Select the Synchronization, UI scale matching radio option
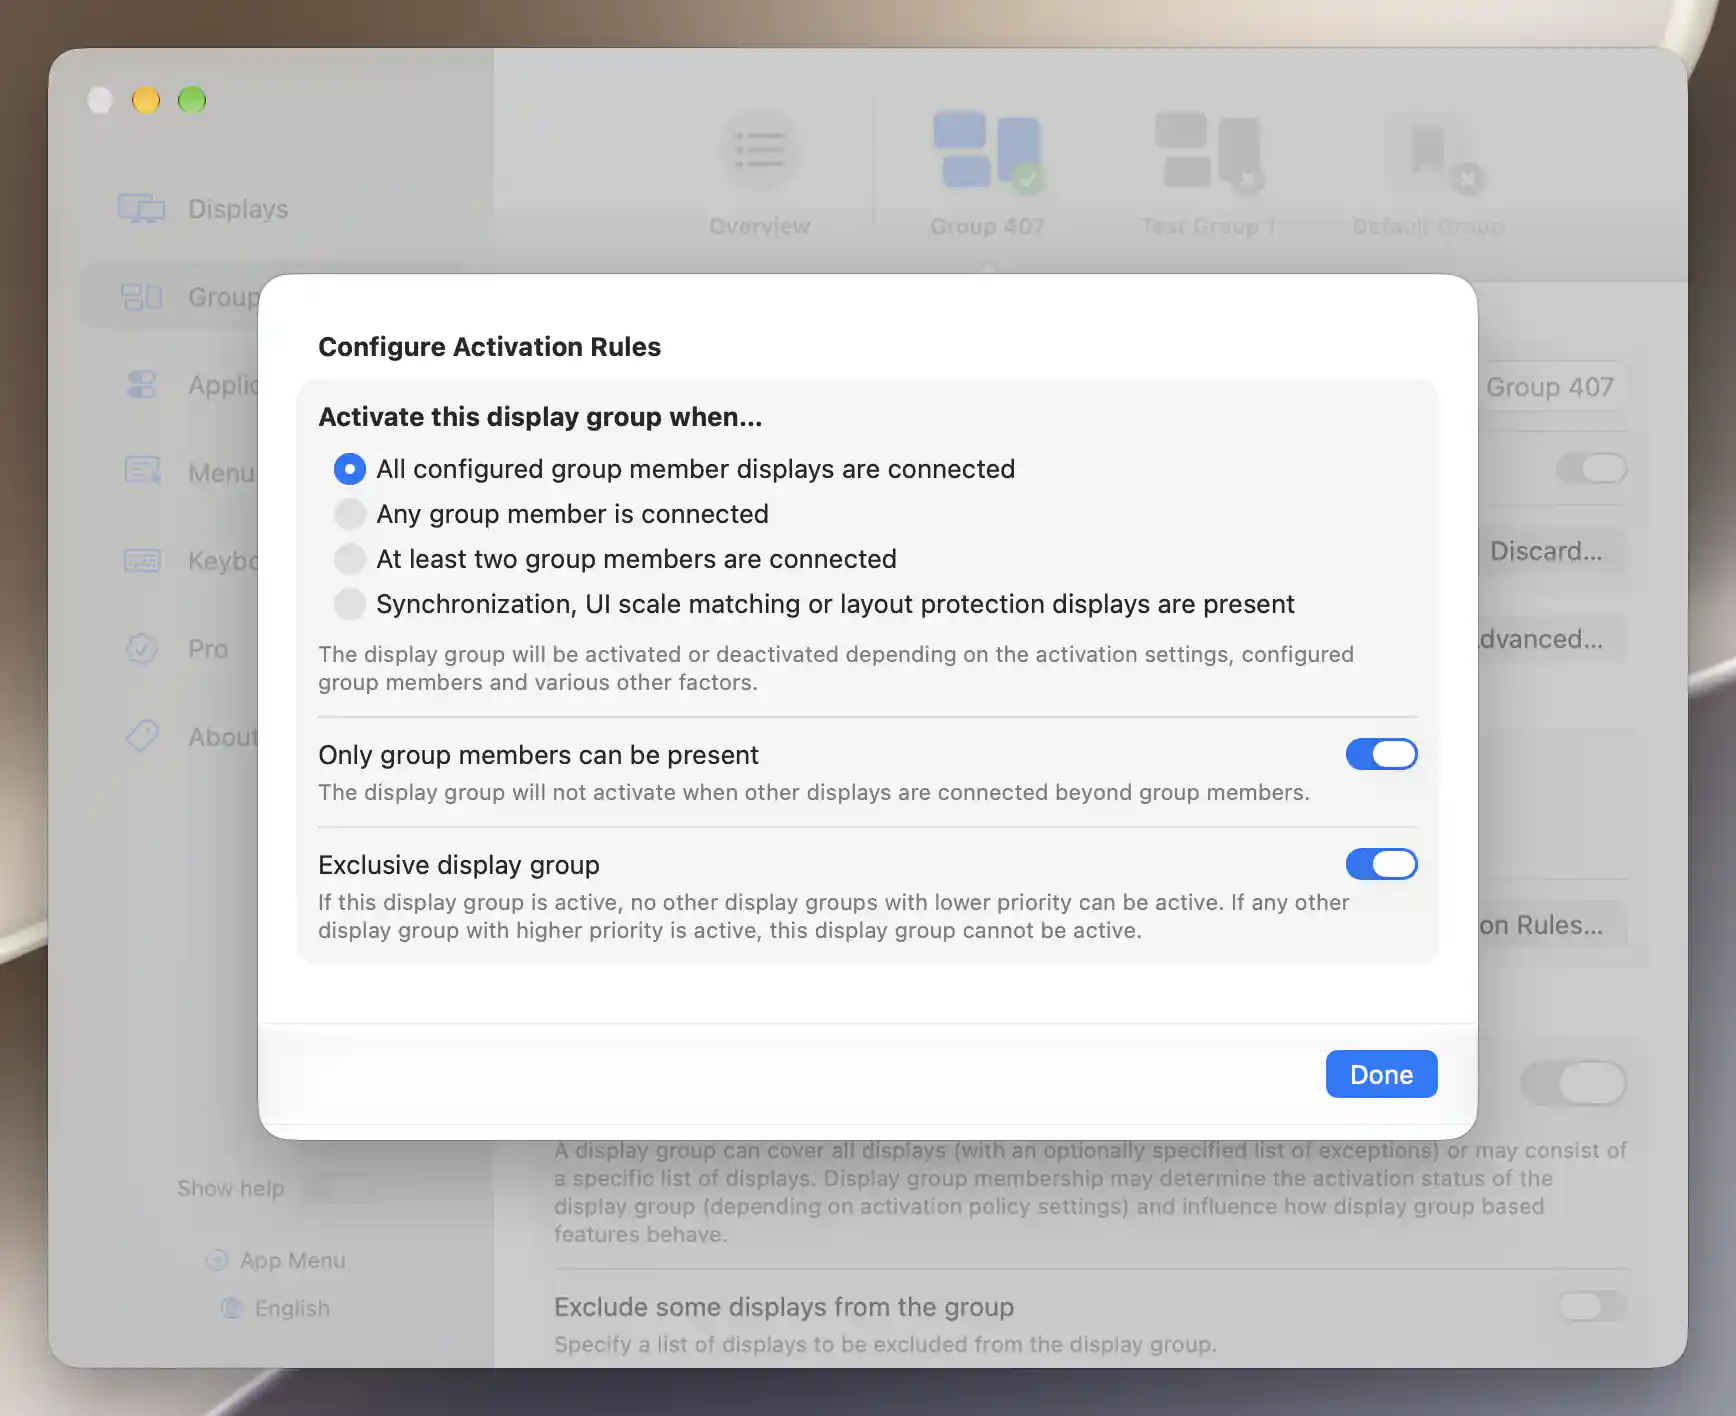Viewport: 1736px width, 1416px height. click(x=349, y=604)
